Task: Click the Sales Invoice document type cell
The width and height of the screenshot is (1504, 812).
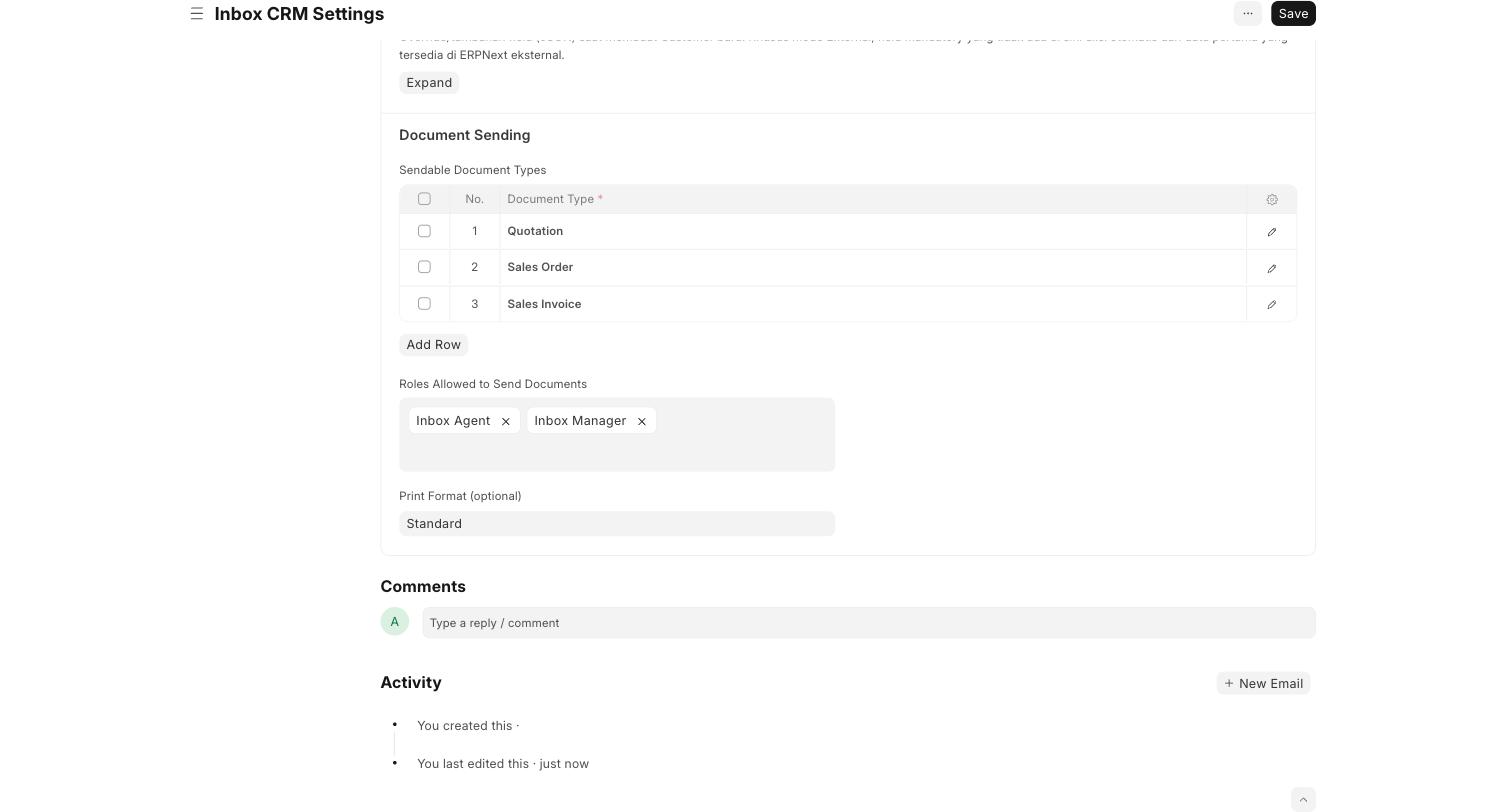Action: [x=873, y=304]
